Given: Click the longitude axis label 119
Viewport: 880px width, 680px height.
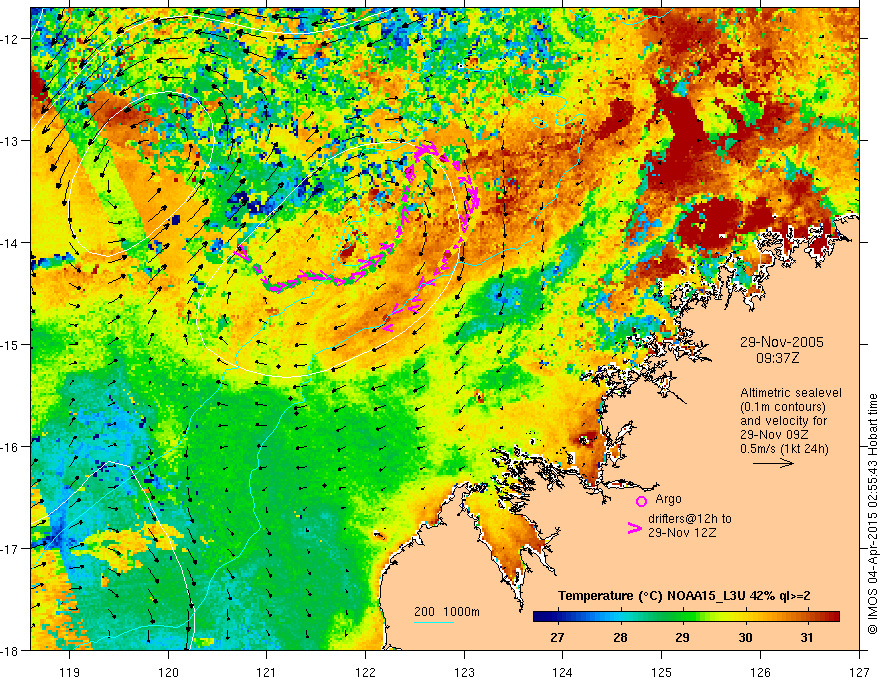Looking at the screenshot, I should pyautogui.click(x=70, y=672).
